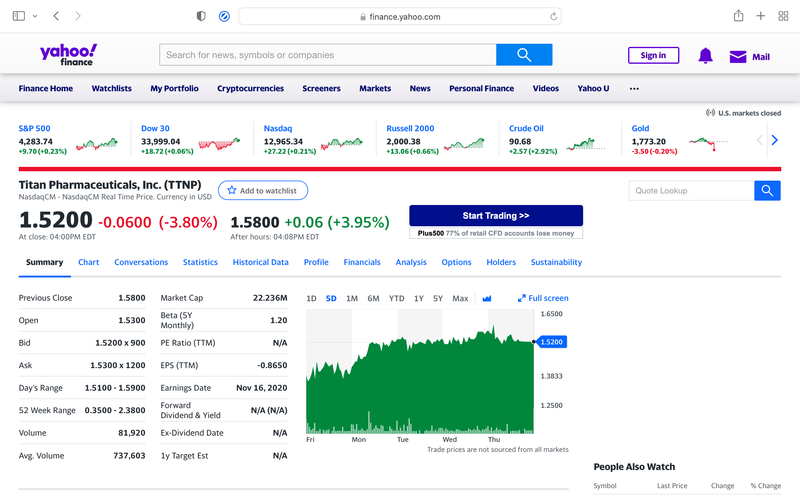Click the privacy shield icon
Viewport: 800px width, 500px height.
201,16
